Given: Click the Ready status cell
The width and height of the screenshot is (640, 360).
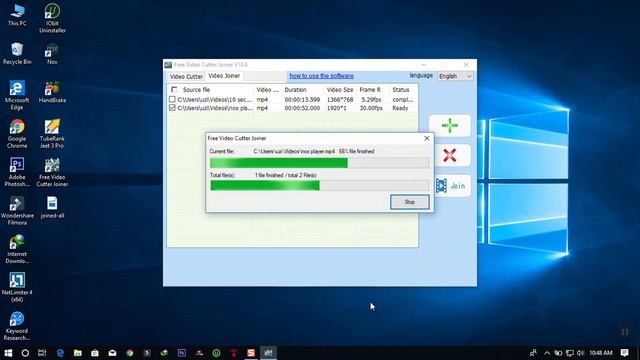Looking at the screenshot, I should [400, 108].
